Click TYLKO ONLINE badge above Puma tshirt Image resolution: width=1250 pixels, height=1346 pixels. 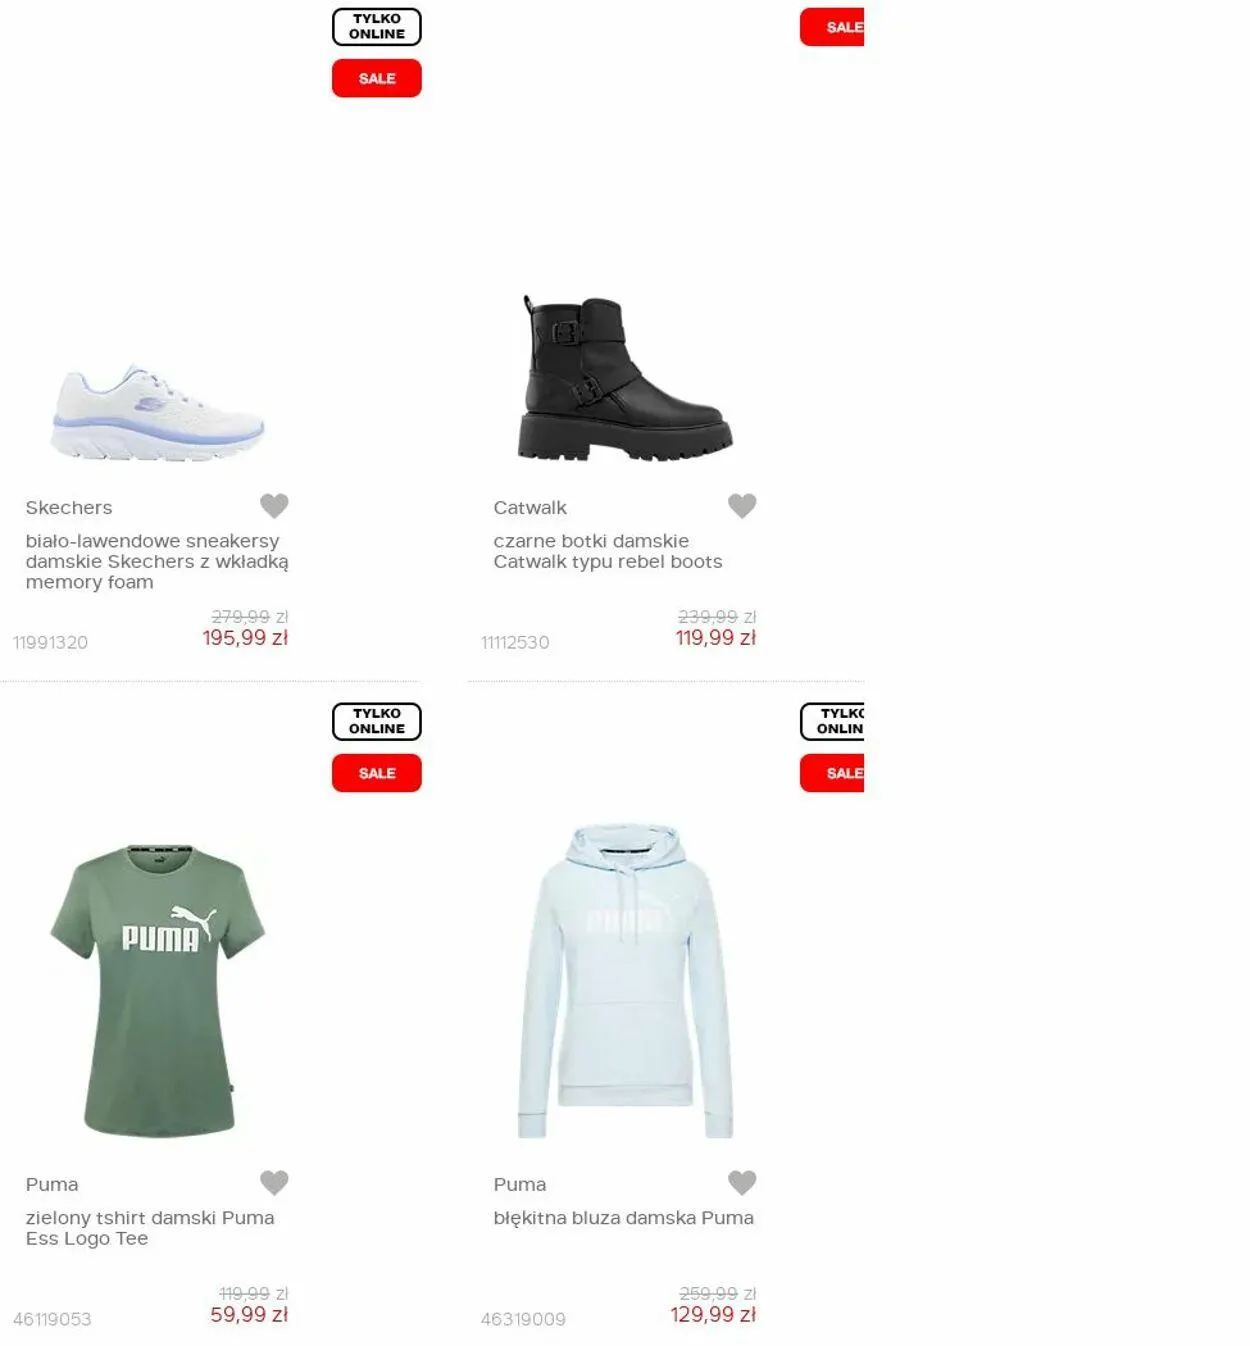(377, 722)
